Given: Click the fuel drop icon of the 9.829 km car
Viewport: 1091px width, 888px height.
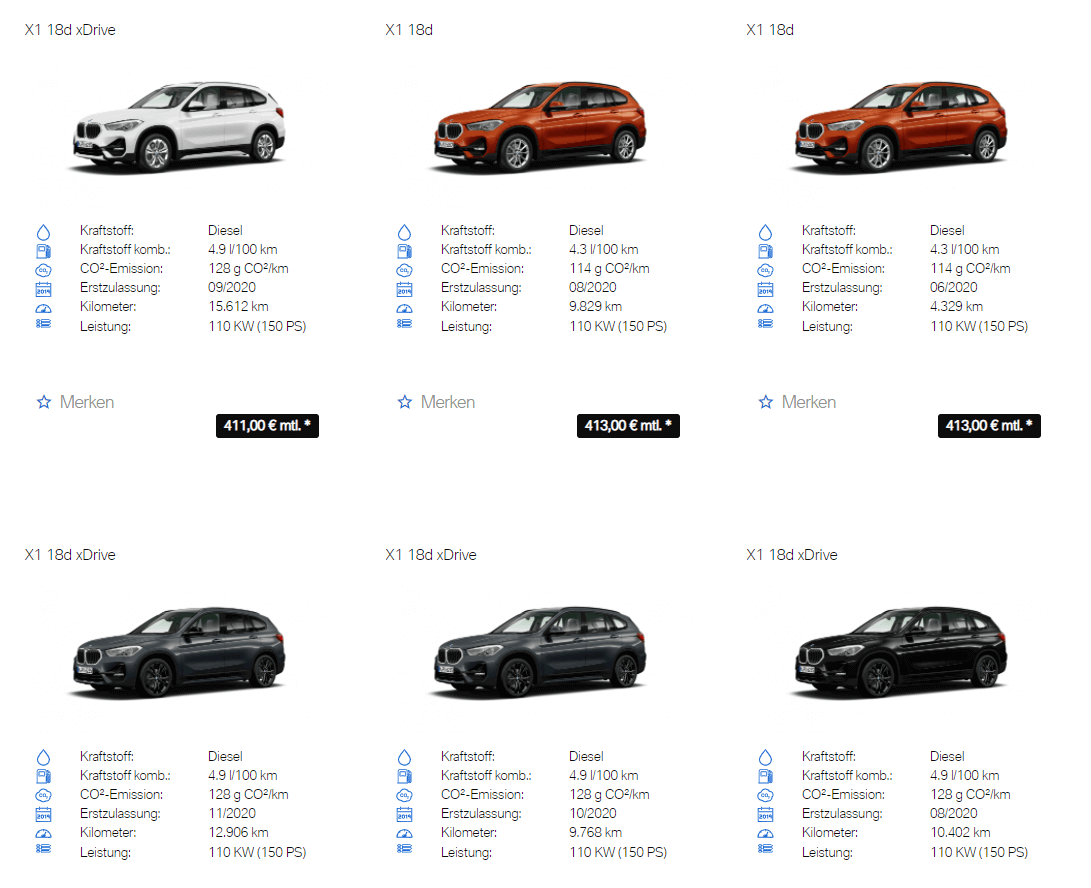Looking at the screenshot, I should (x=404, y=232).
